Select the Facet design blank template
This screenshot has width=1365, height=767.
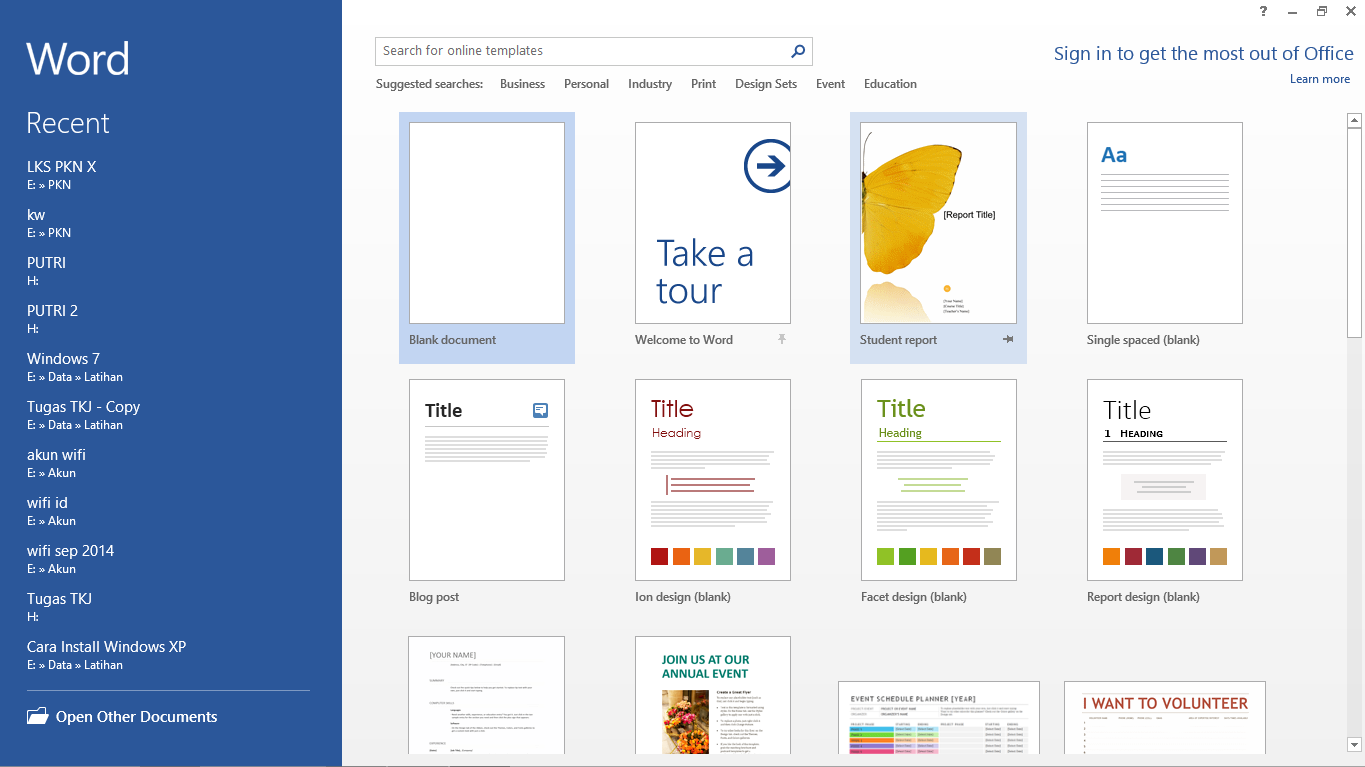pyautogui.click(x=938, y=480)
